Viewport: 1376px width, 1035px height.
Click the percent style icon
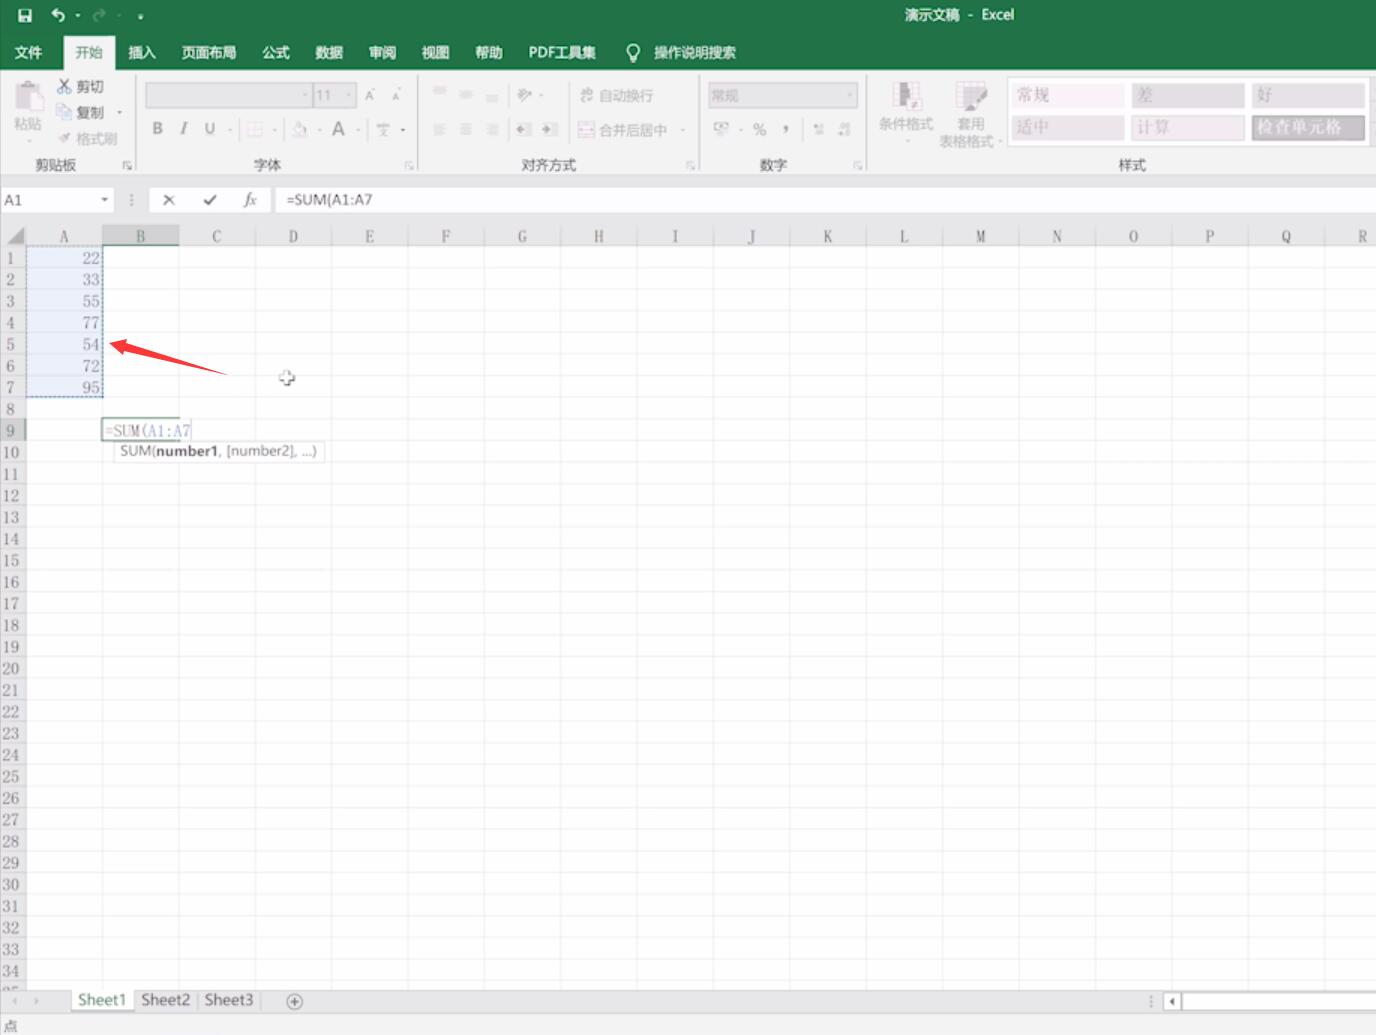759,129
